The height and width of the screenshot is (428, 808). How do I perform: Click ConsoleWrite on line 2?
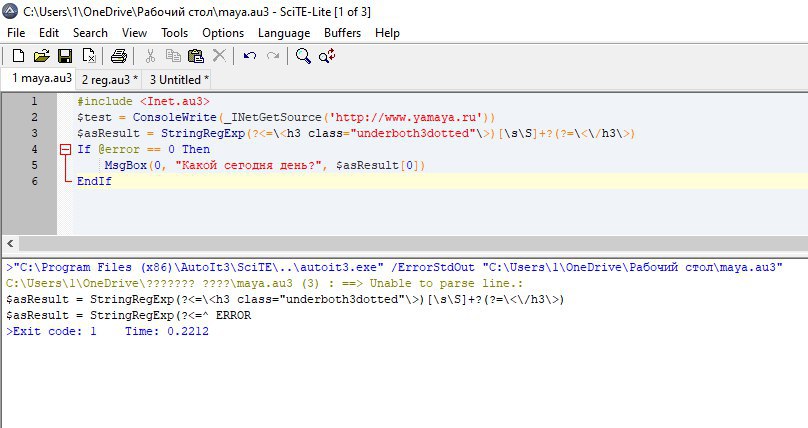coord(175,117)
